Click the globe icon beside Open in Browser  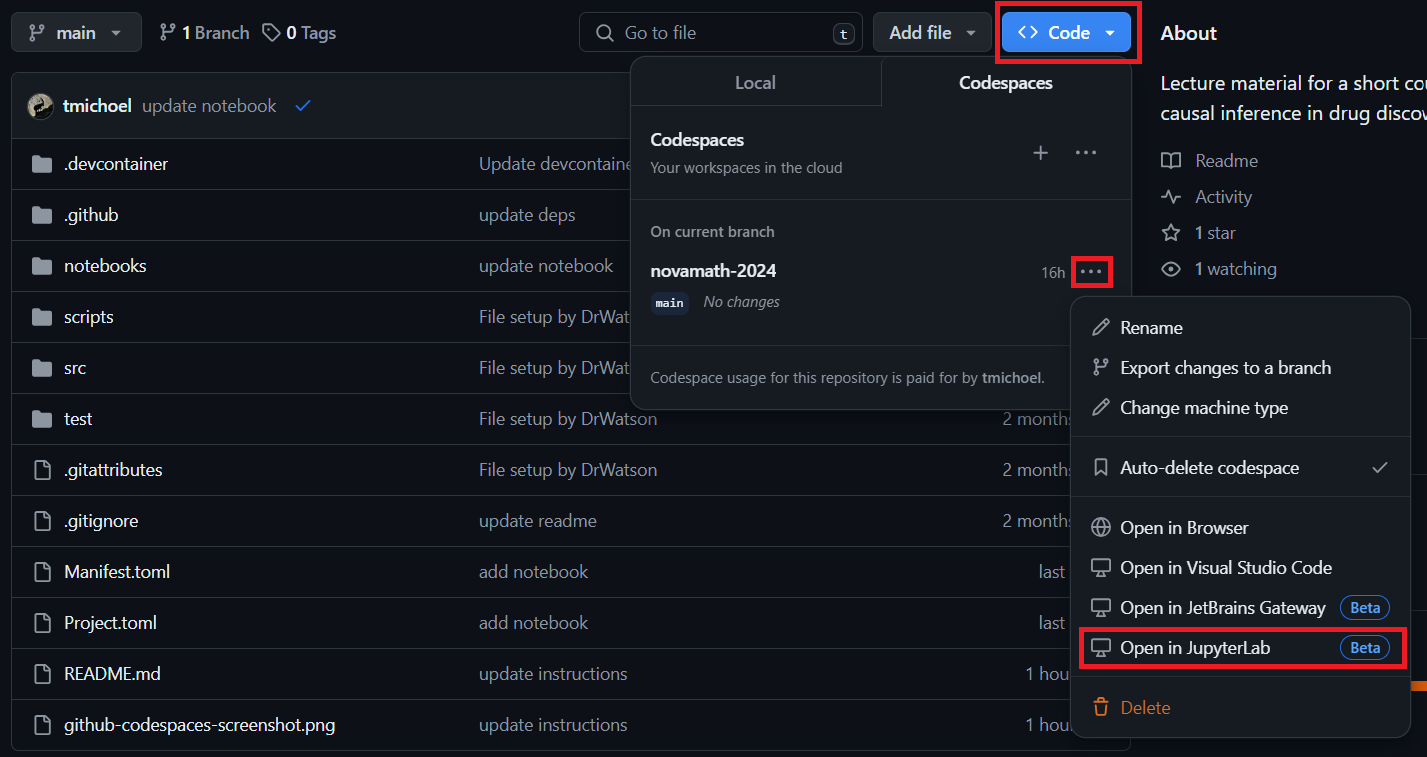pyautogui.click(x=1101, y=528)
